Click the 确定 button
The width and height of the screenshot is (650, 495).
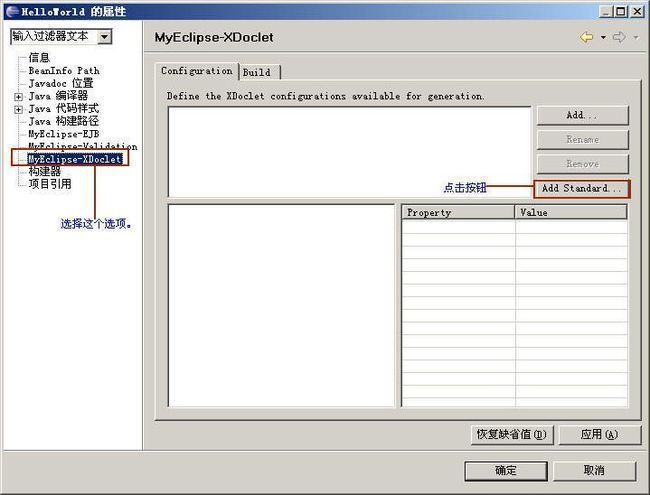click(506, 471)
